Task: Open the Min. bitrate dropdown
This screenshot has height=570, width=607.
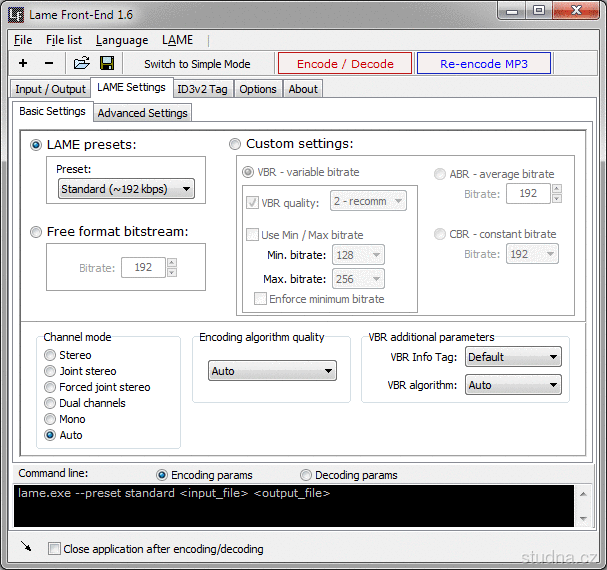Action: pyautogui.click(x=358, y=255)
